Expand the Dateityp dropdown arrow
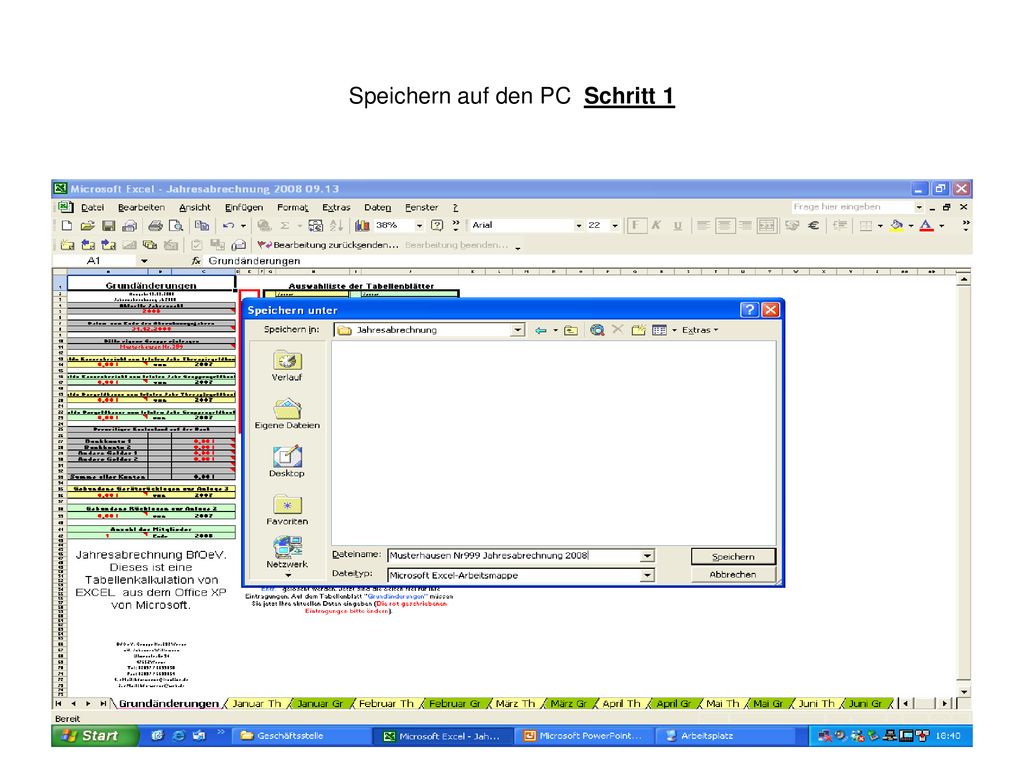Screen dimensions: 1024x768 click(647, 575)
